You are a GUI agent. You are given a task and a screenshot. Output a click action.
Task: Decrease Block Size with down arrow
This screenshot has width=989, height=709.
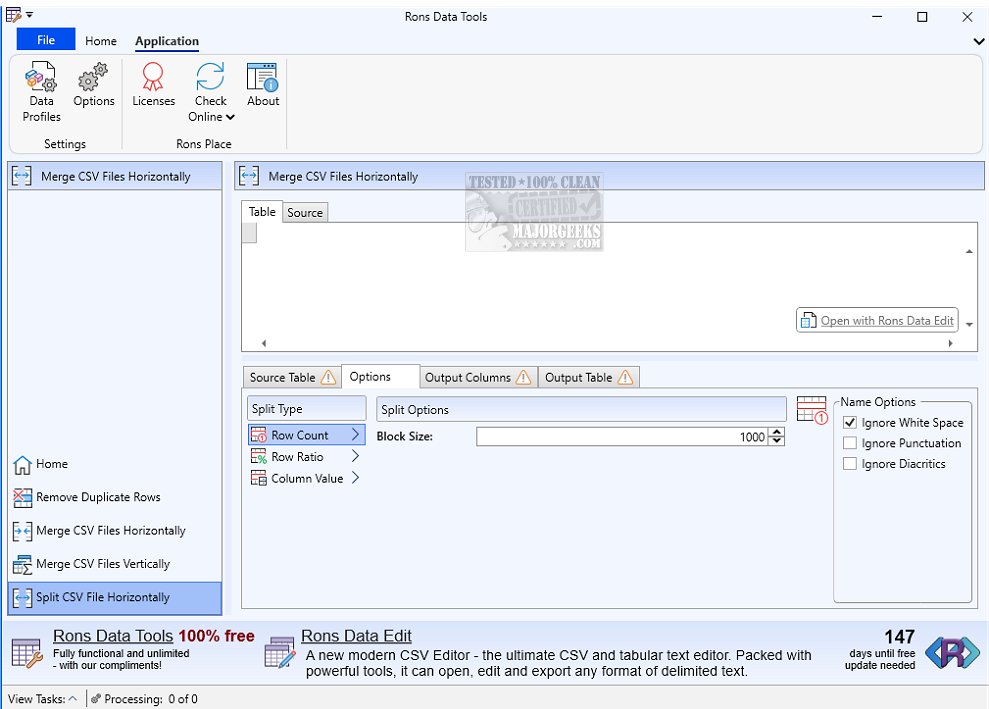(x=777, y=441)
